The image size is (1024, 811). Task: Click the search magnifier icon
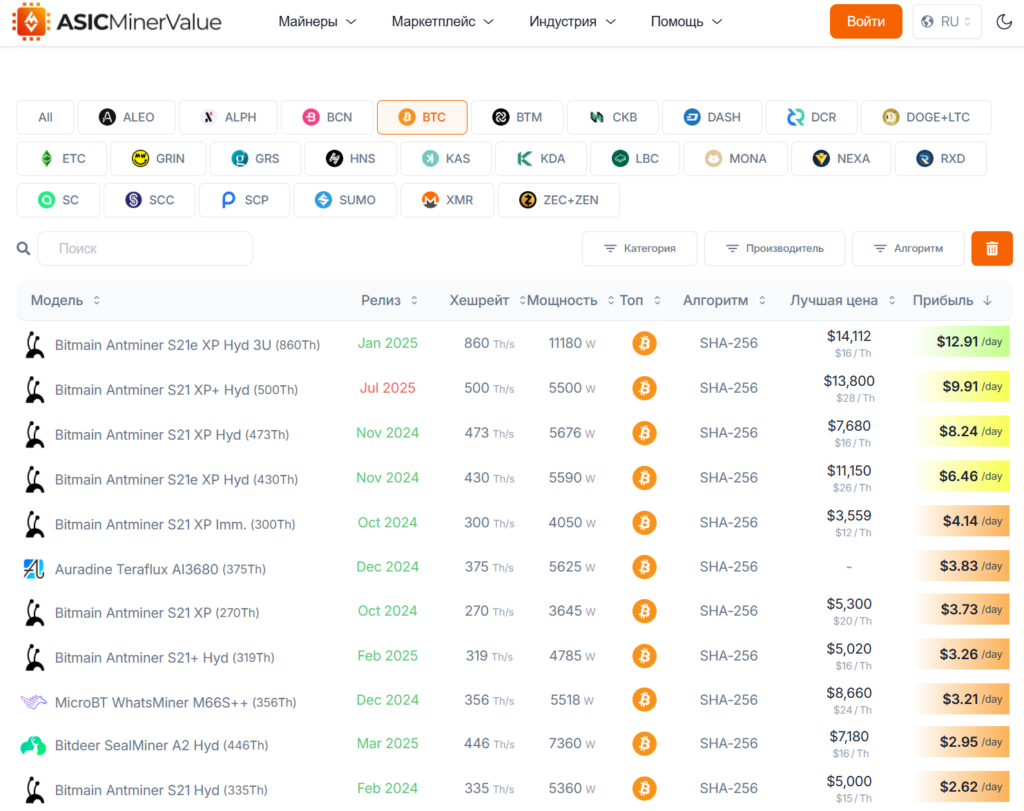pyautogui.click(x=23, y=248)
